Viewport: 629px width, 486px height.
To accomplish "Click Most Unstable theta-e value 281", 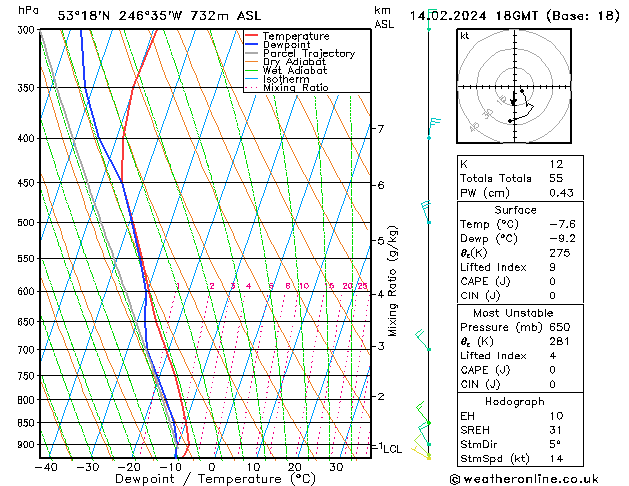I will pos(560,341).
